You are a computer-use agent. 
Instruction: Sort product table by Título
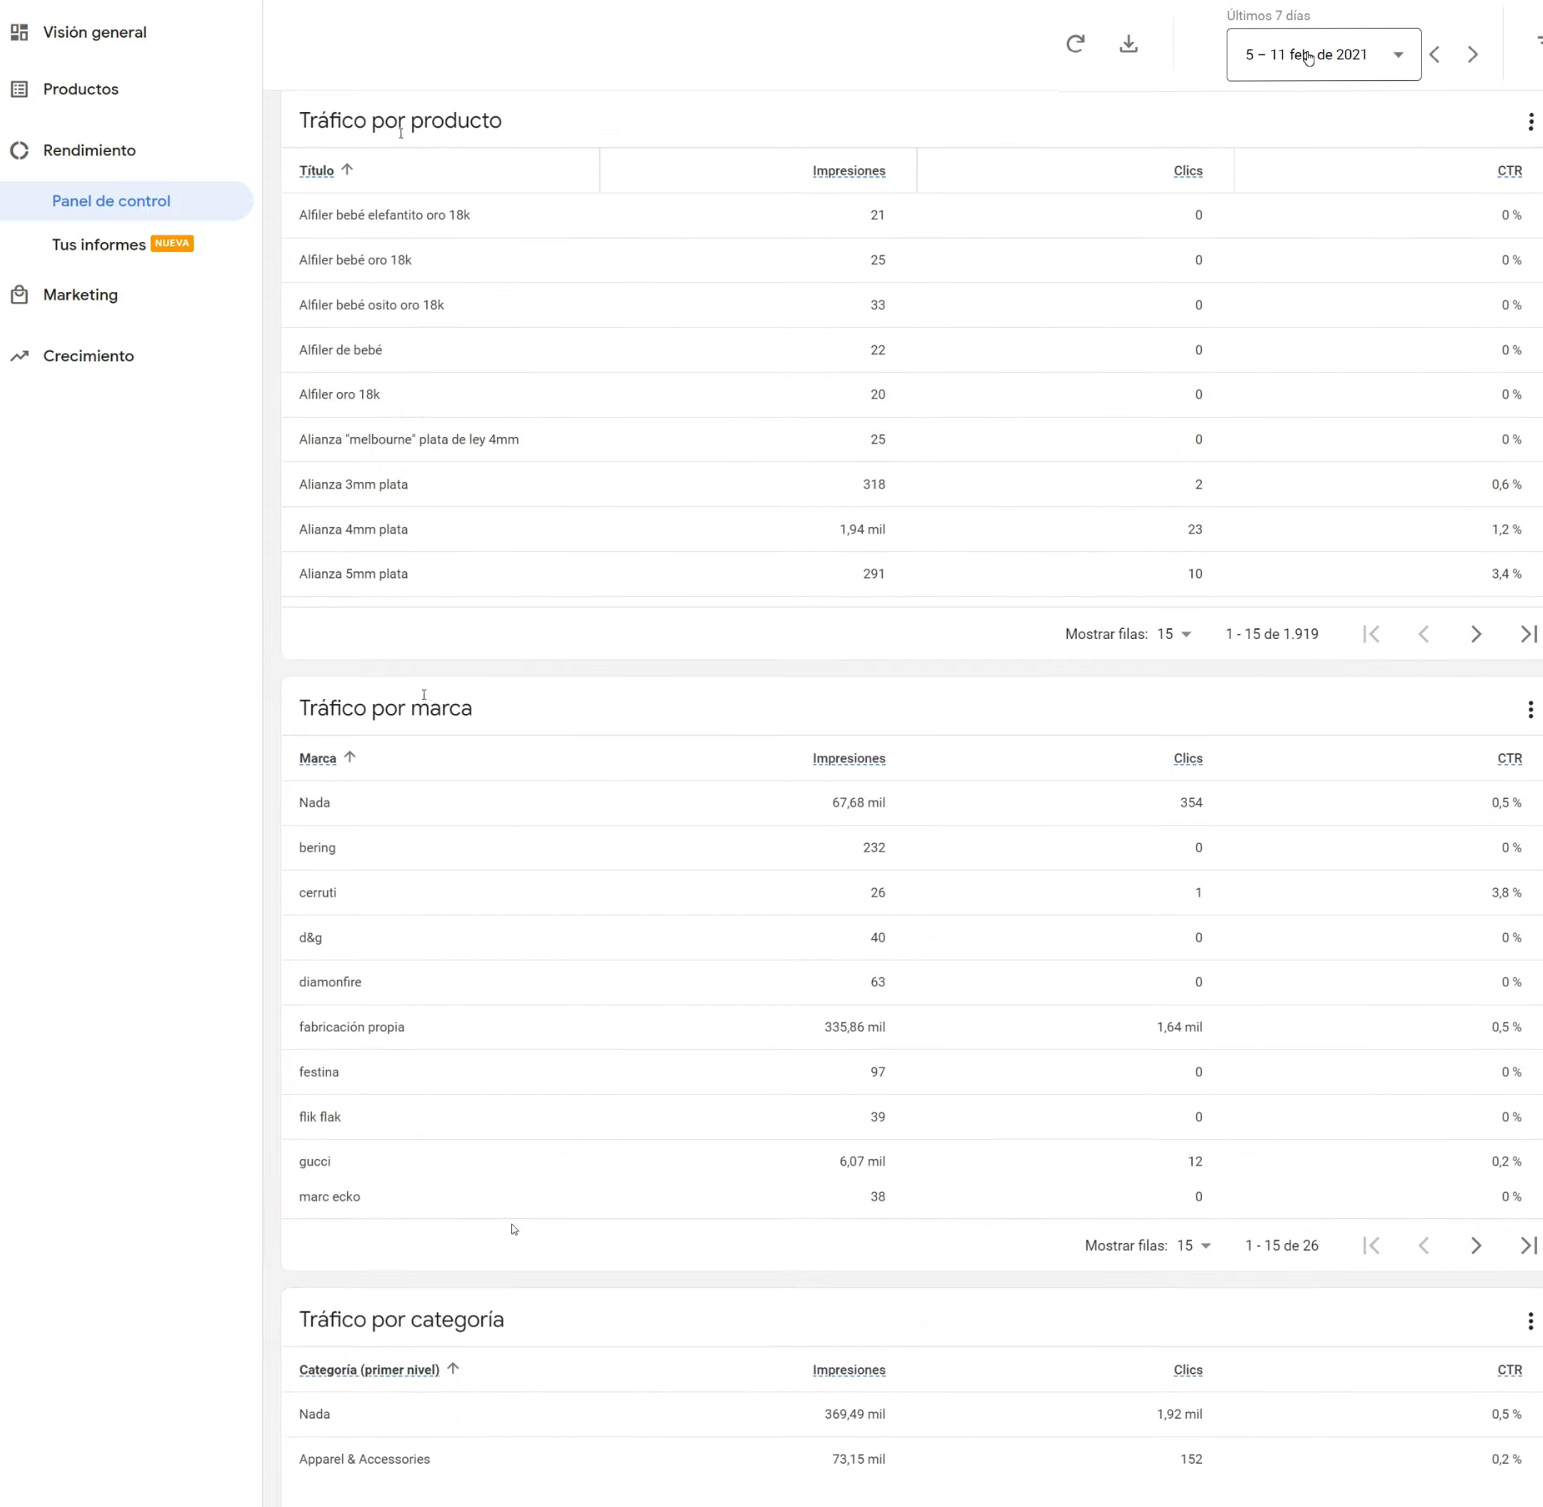click(x=317, y=171)
